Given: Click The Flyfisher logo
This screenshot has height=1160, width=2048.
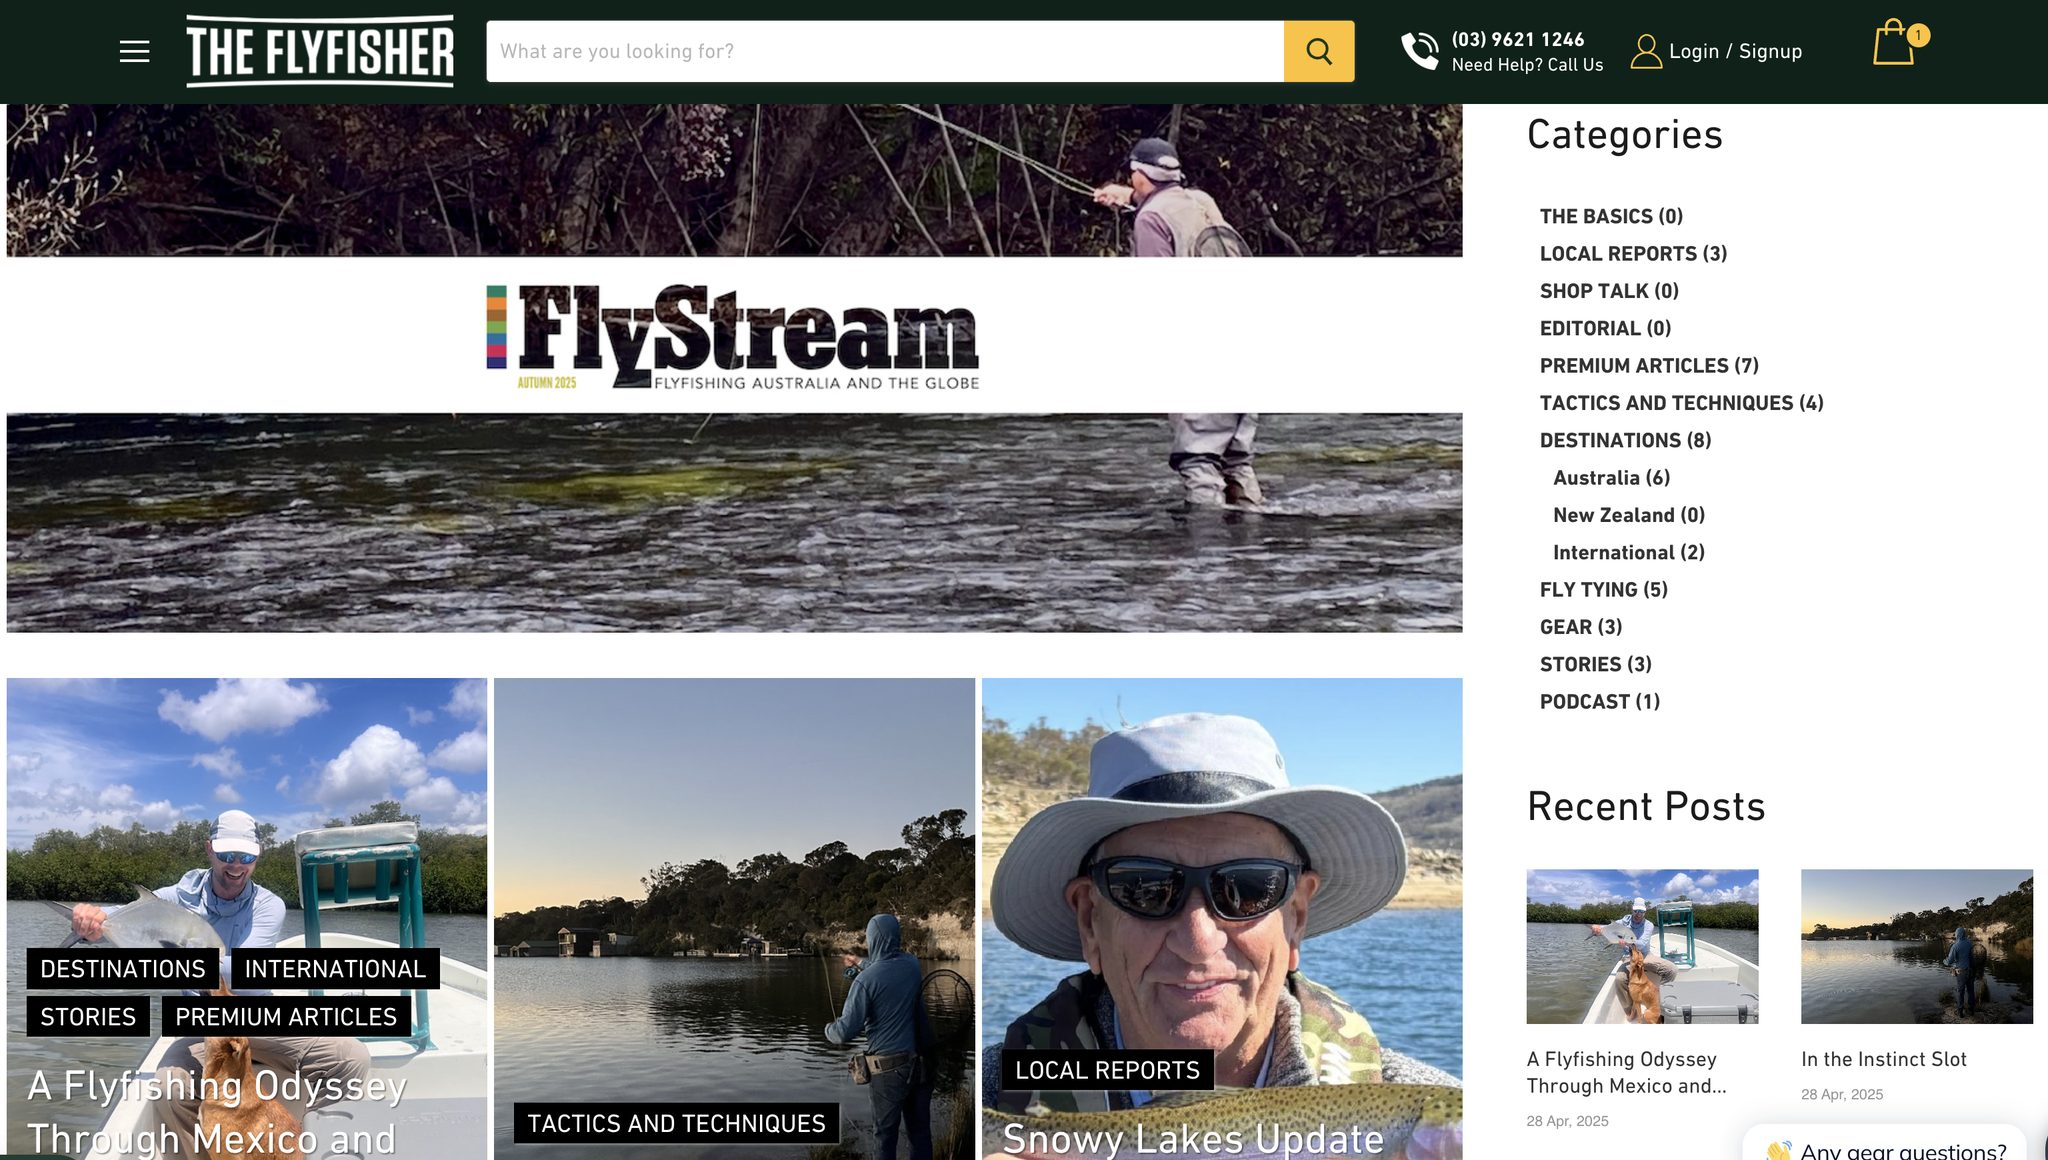Looking at the screenshot, I should click(x=320, y=51).
